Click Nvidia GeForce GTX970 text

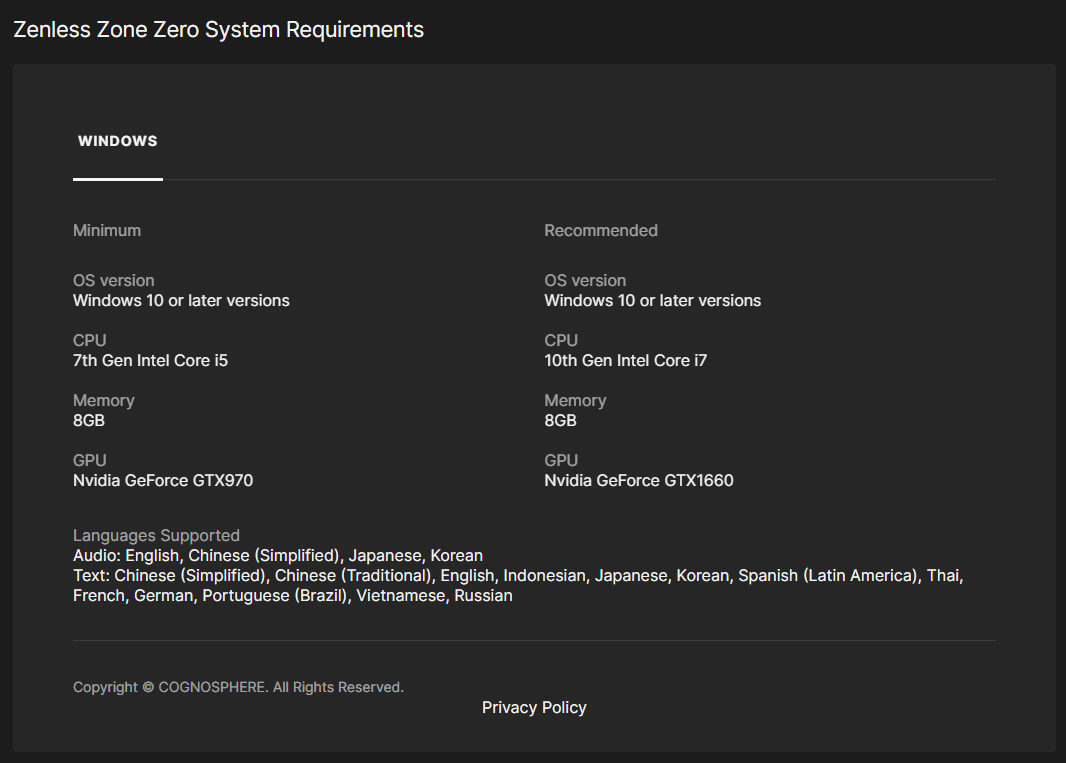click(163, 480)
